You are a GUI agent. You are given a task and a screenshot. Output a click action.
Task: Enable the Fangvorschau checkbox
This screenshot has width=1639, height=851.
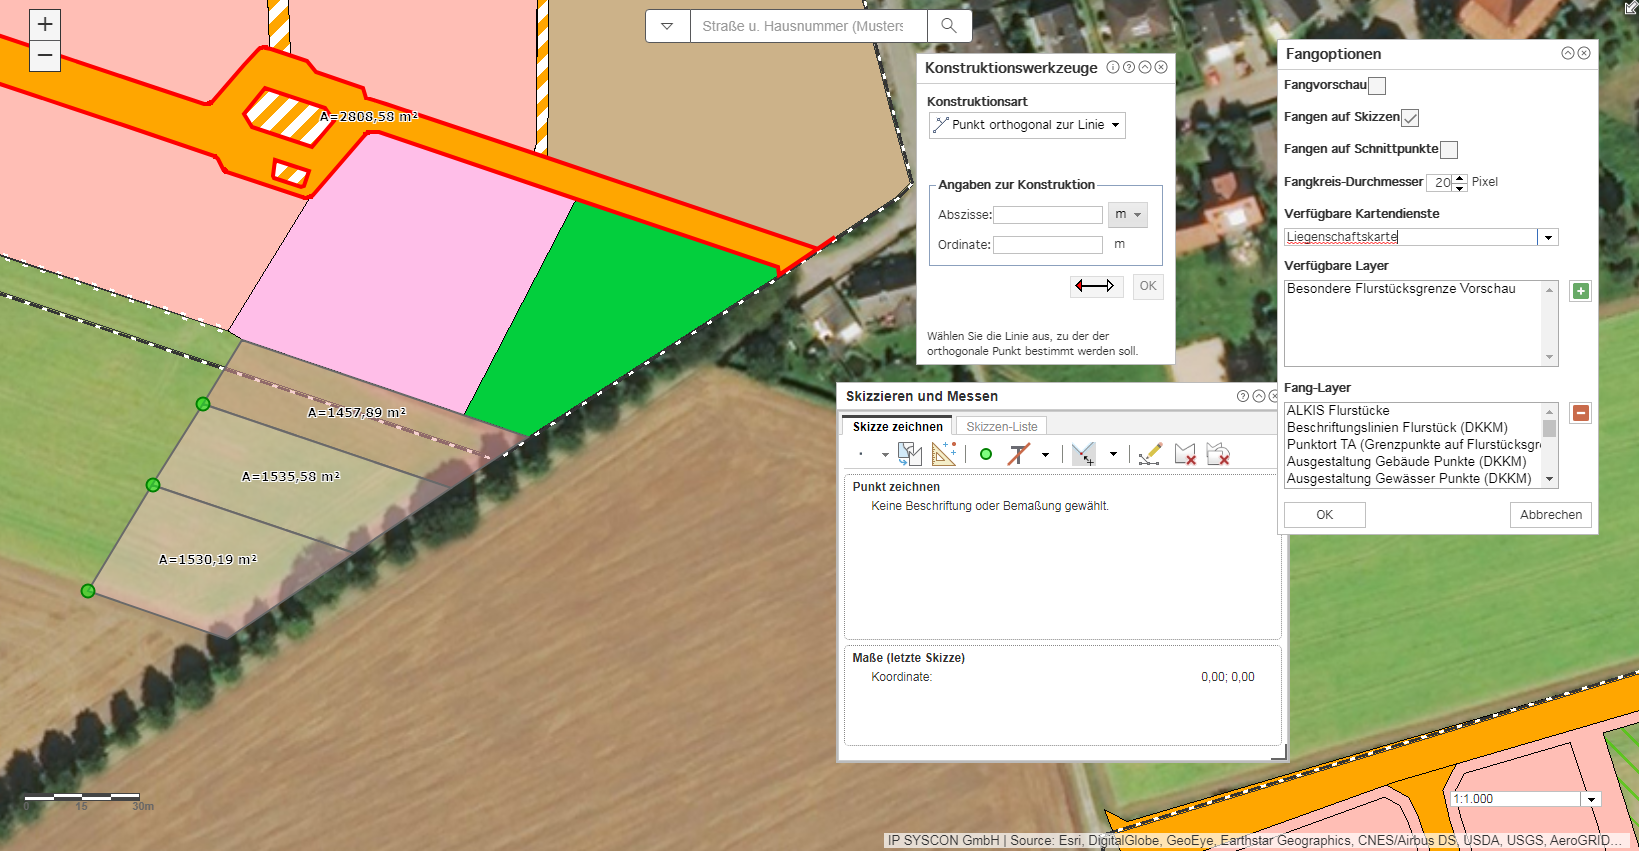pos(1377,86)
